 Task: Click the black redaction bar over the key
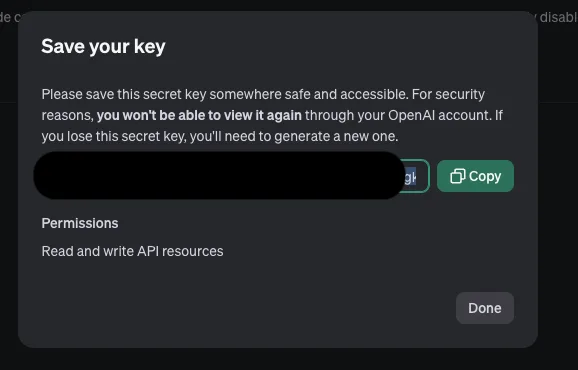pos(219,175)
